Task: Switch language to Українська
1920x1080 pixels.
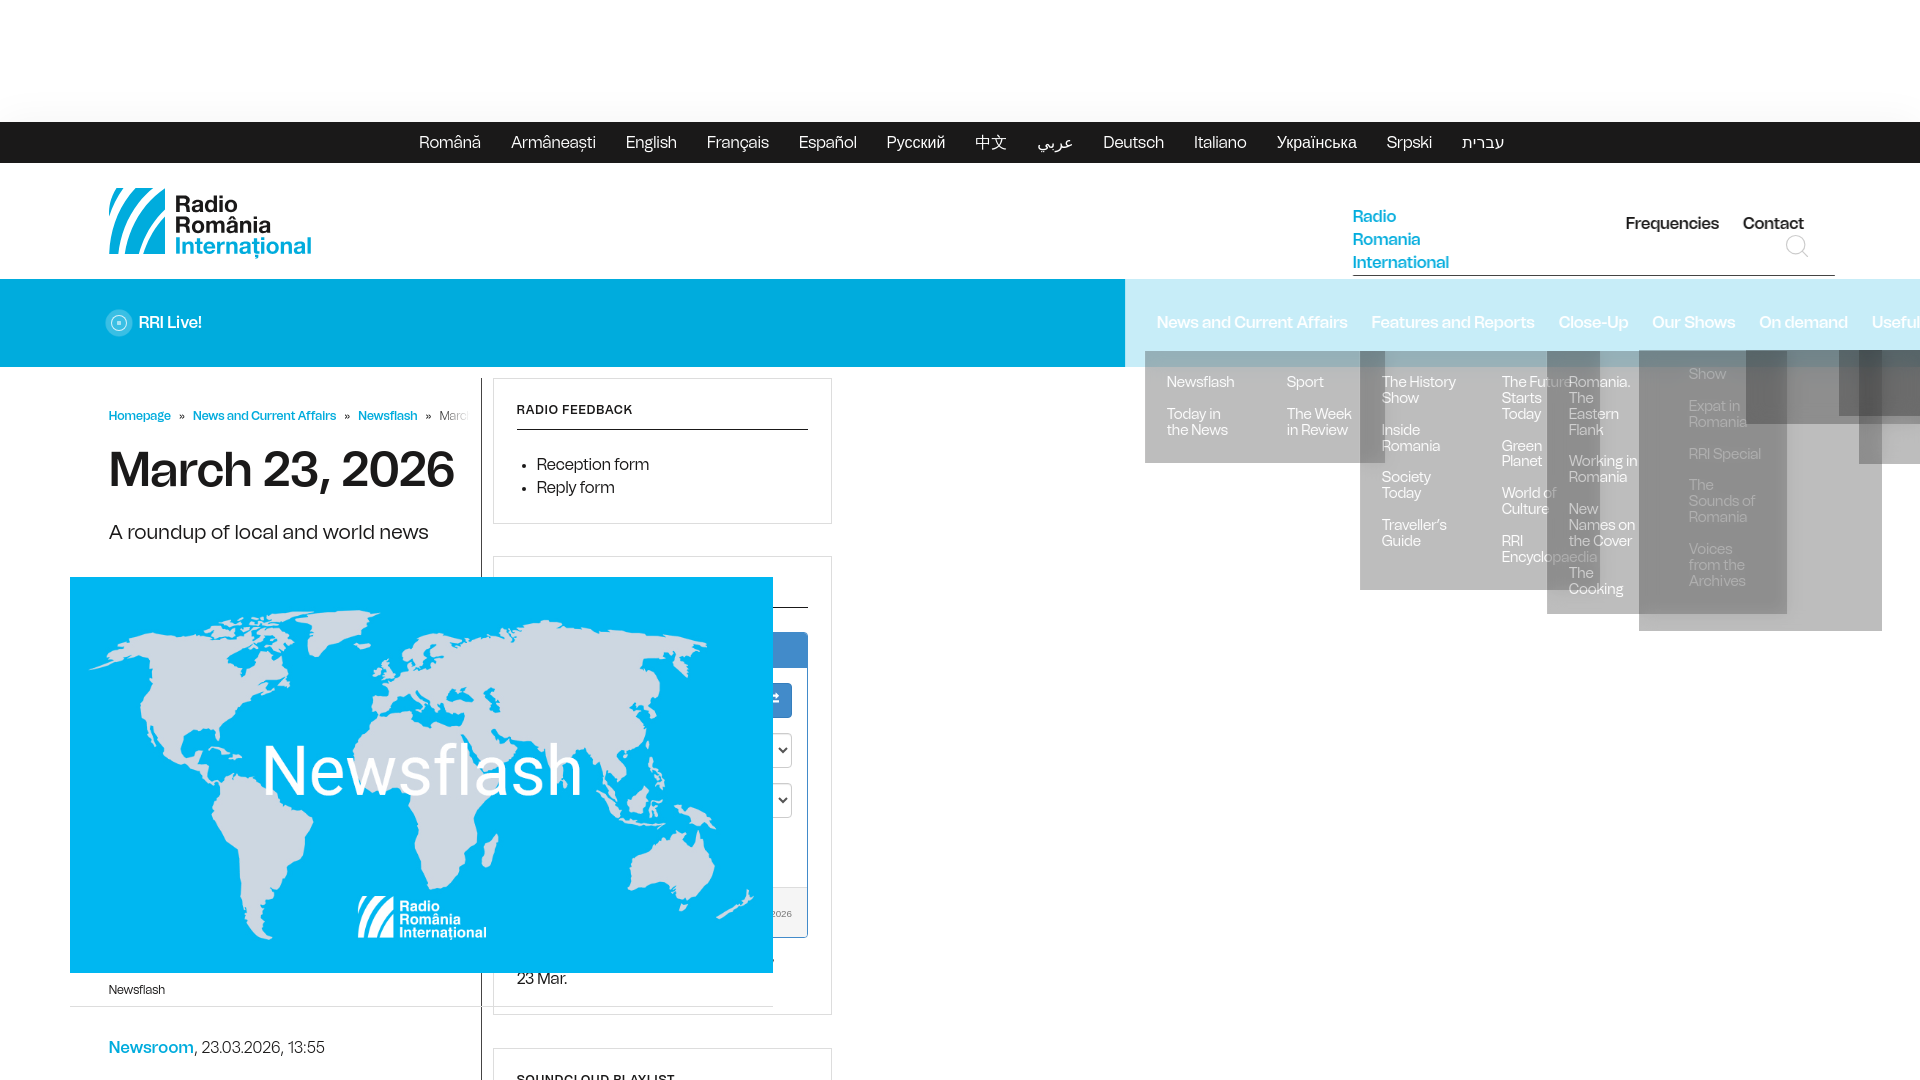Action: (x=1317, y=142)
